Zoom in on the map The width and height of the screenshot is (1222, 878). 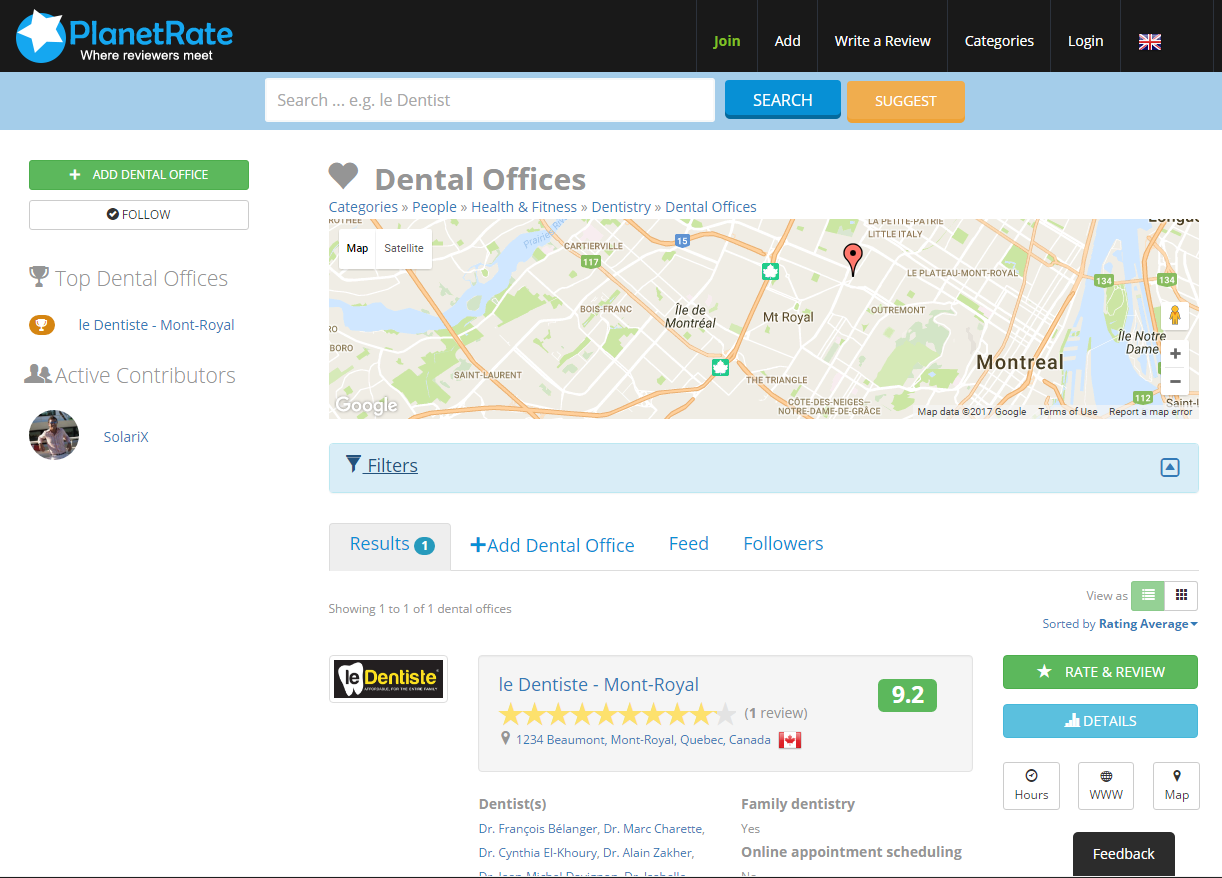1175,354
